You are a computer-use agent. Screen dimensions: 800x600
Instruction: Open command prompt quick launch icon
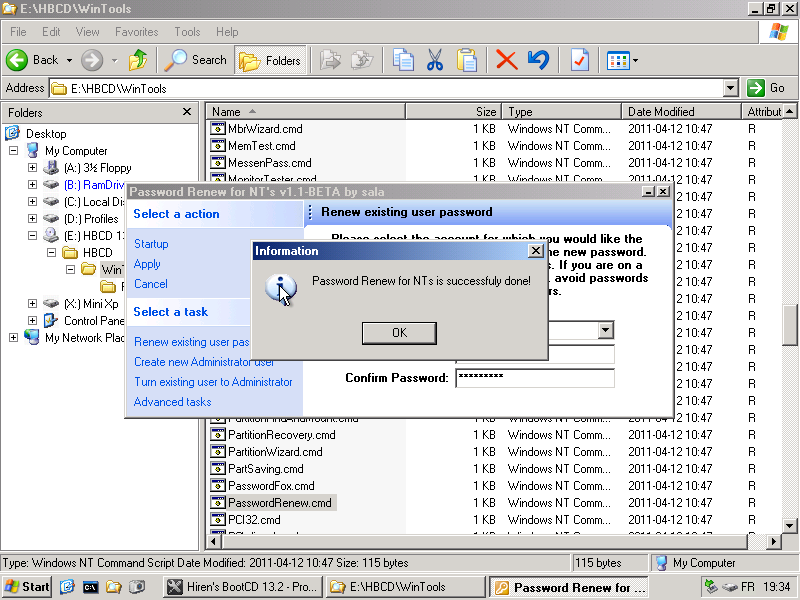[90, 587]
